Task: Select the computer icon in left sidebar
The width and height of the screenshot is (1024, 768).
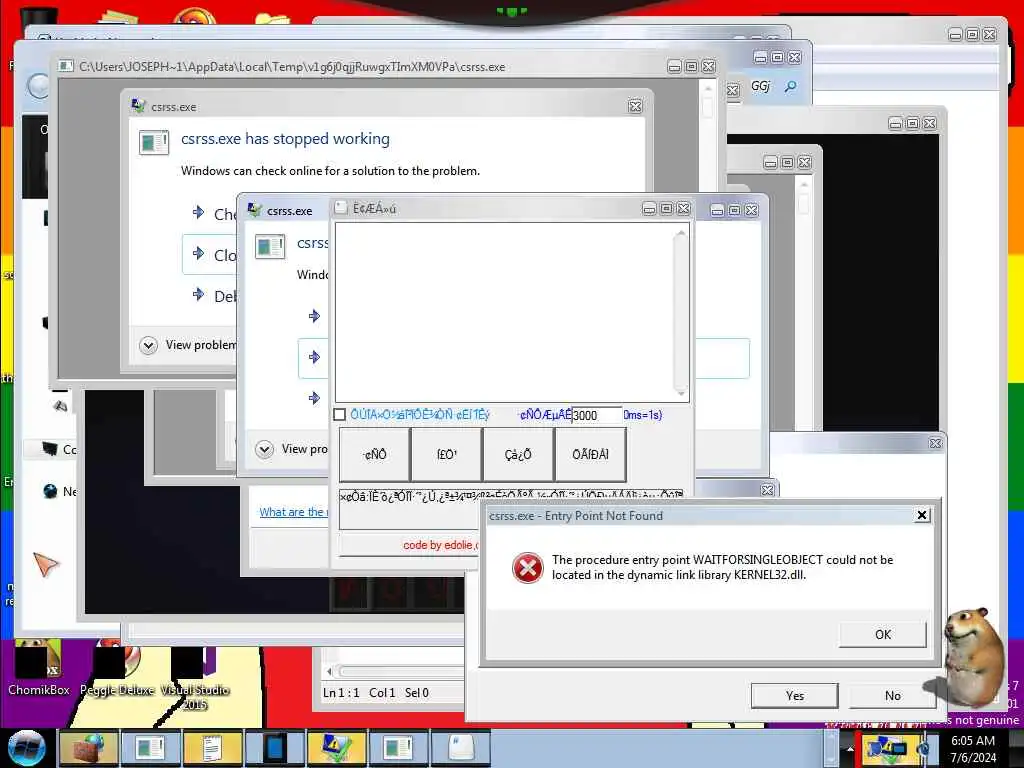Action: [50, 449]
